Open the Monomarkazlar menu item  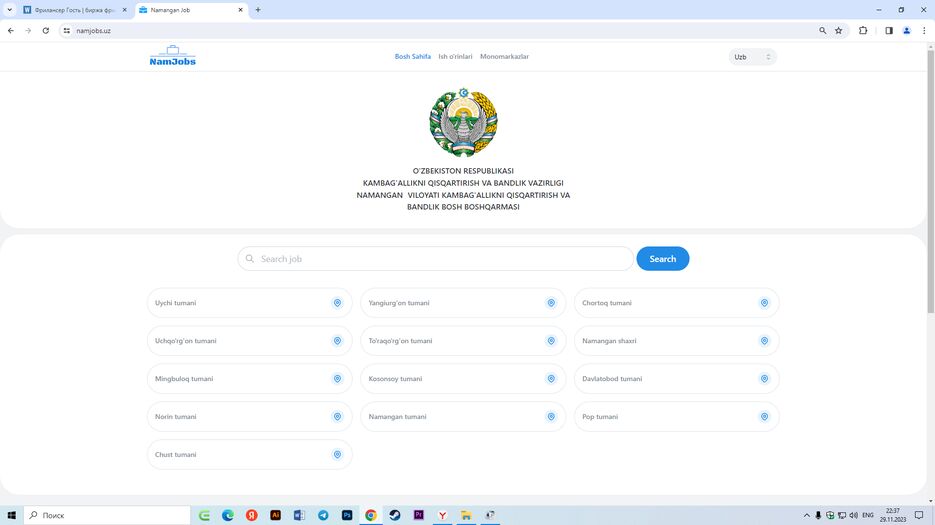tap(504, 57)
